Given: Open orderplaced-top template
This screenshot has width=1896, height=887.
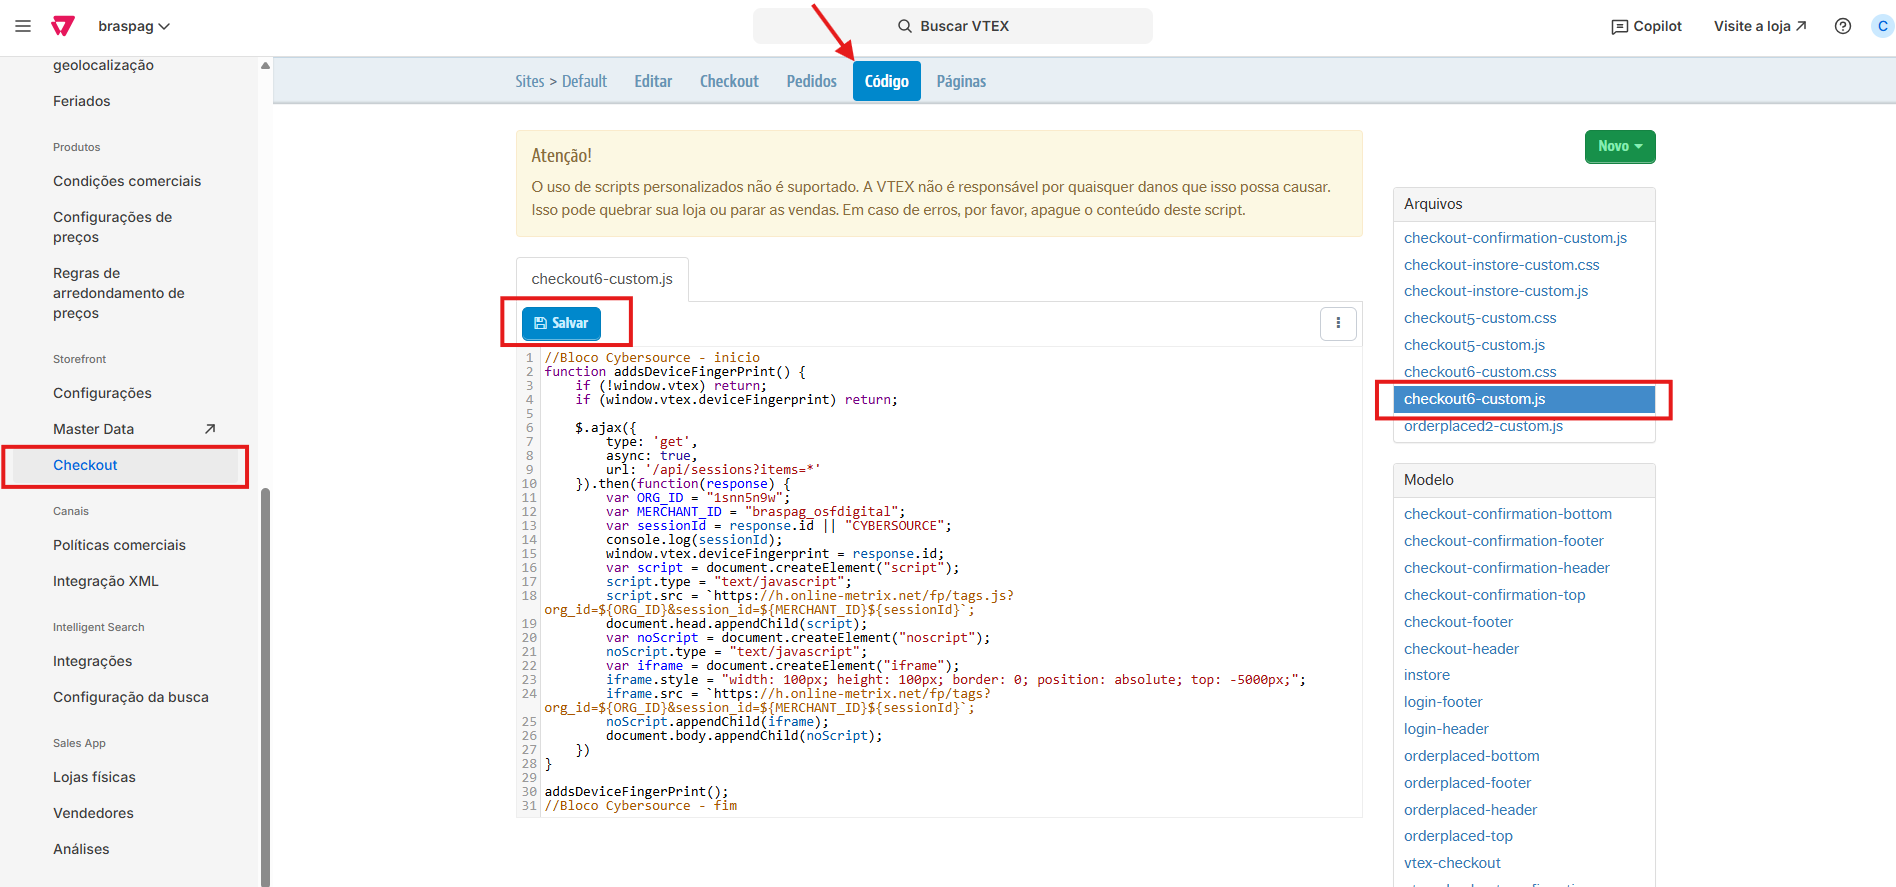Looking at the screenshot, I should point(1458,836).
